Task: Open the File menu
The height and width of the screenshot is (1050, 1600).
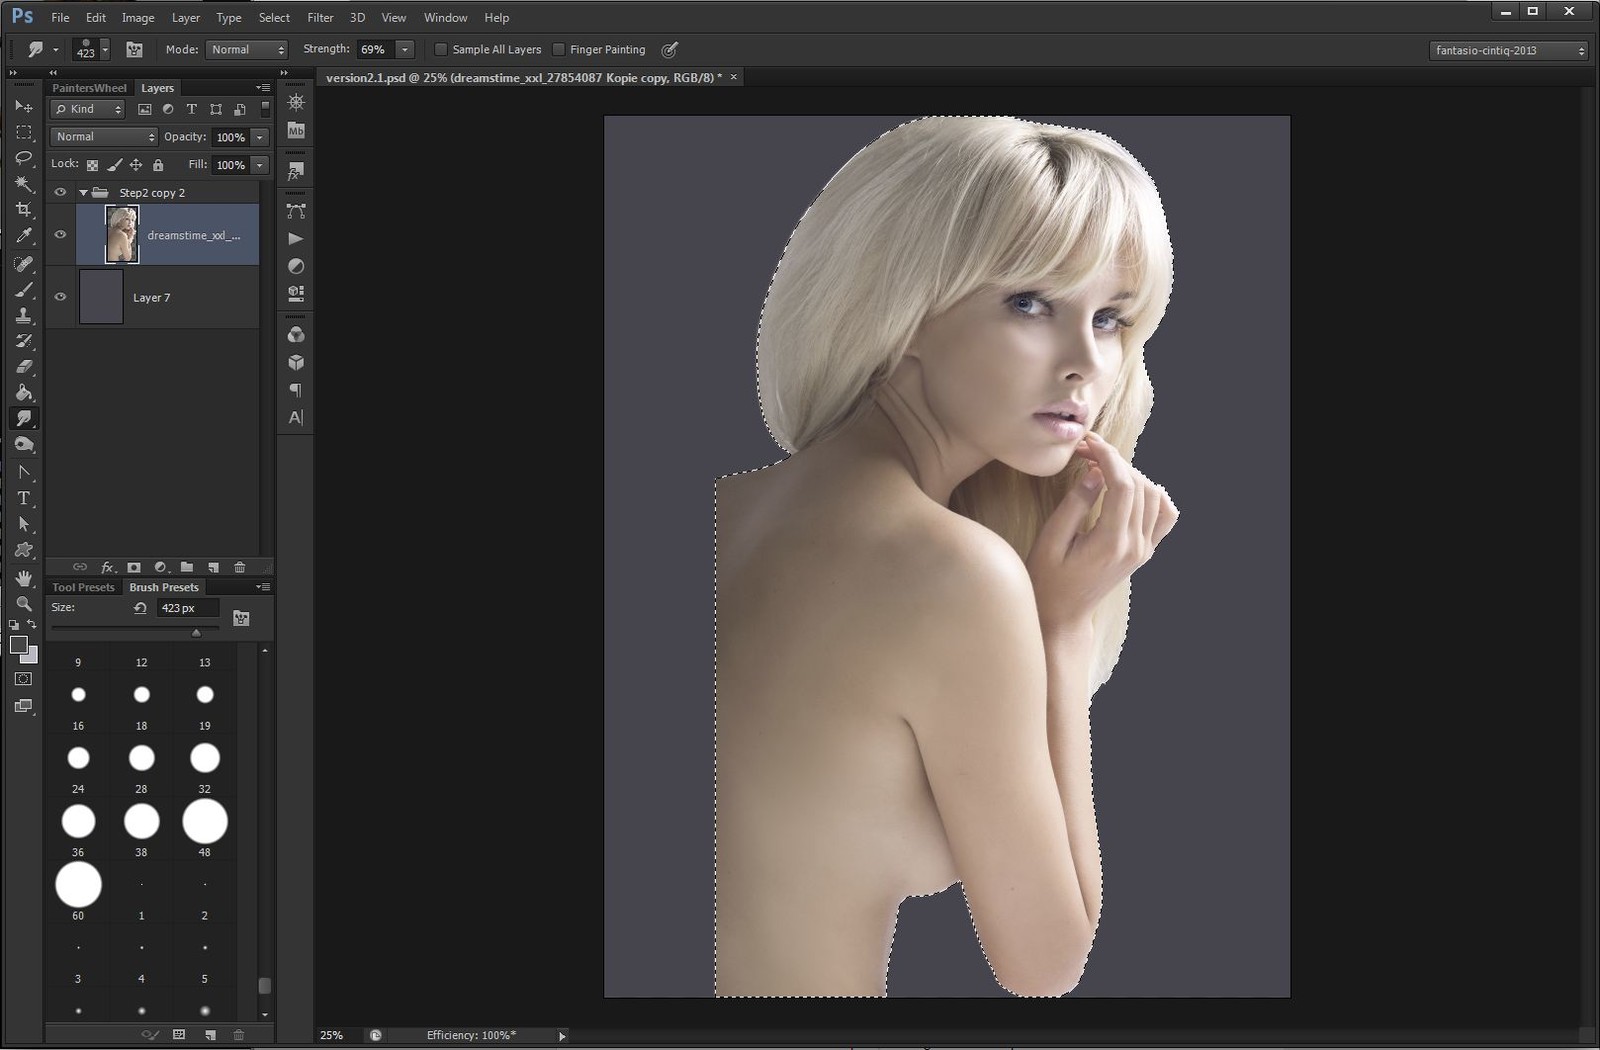Action: pos(60,17)
